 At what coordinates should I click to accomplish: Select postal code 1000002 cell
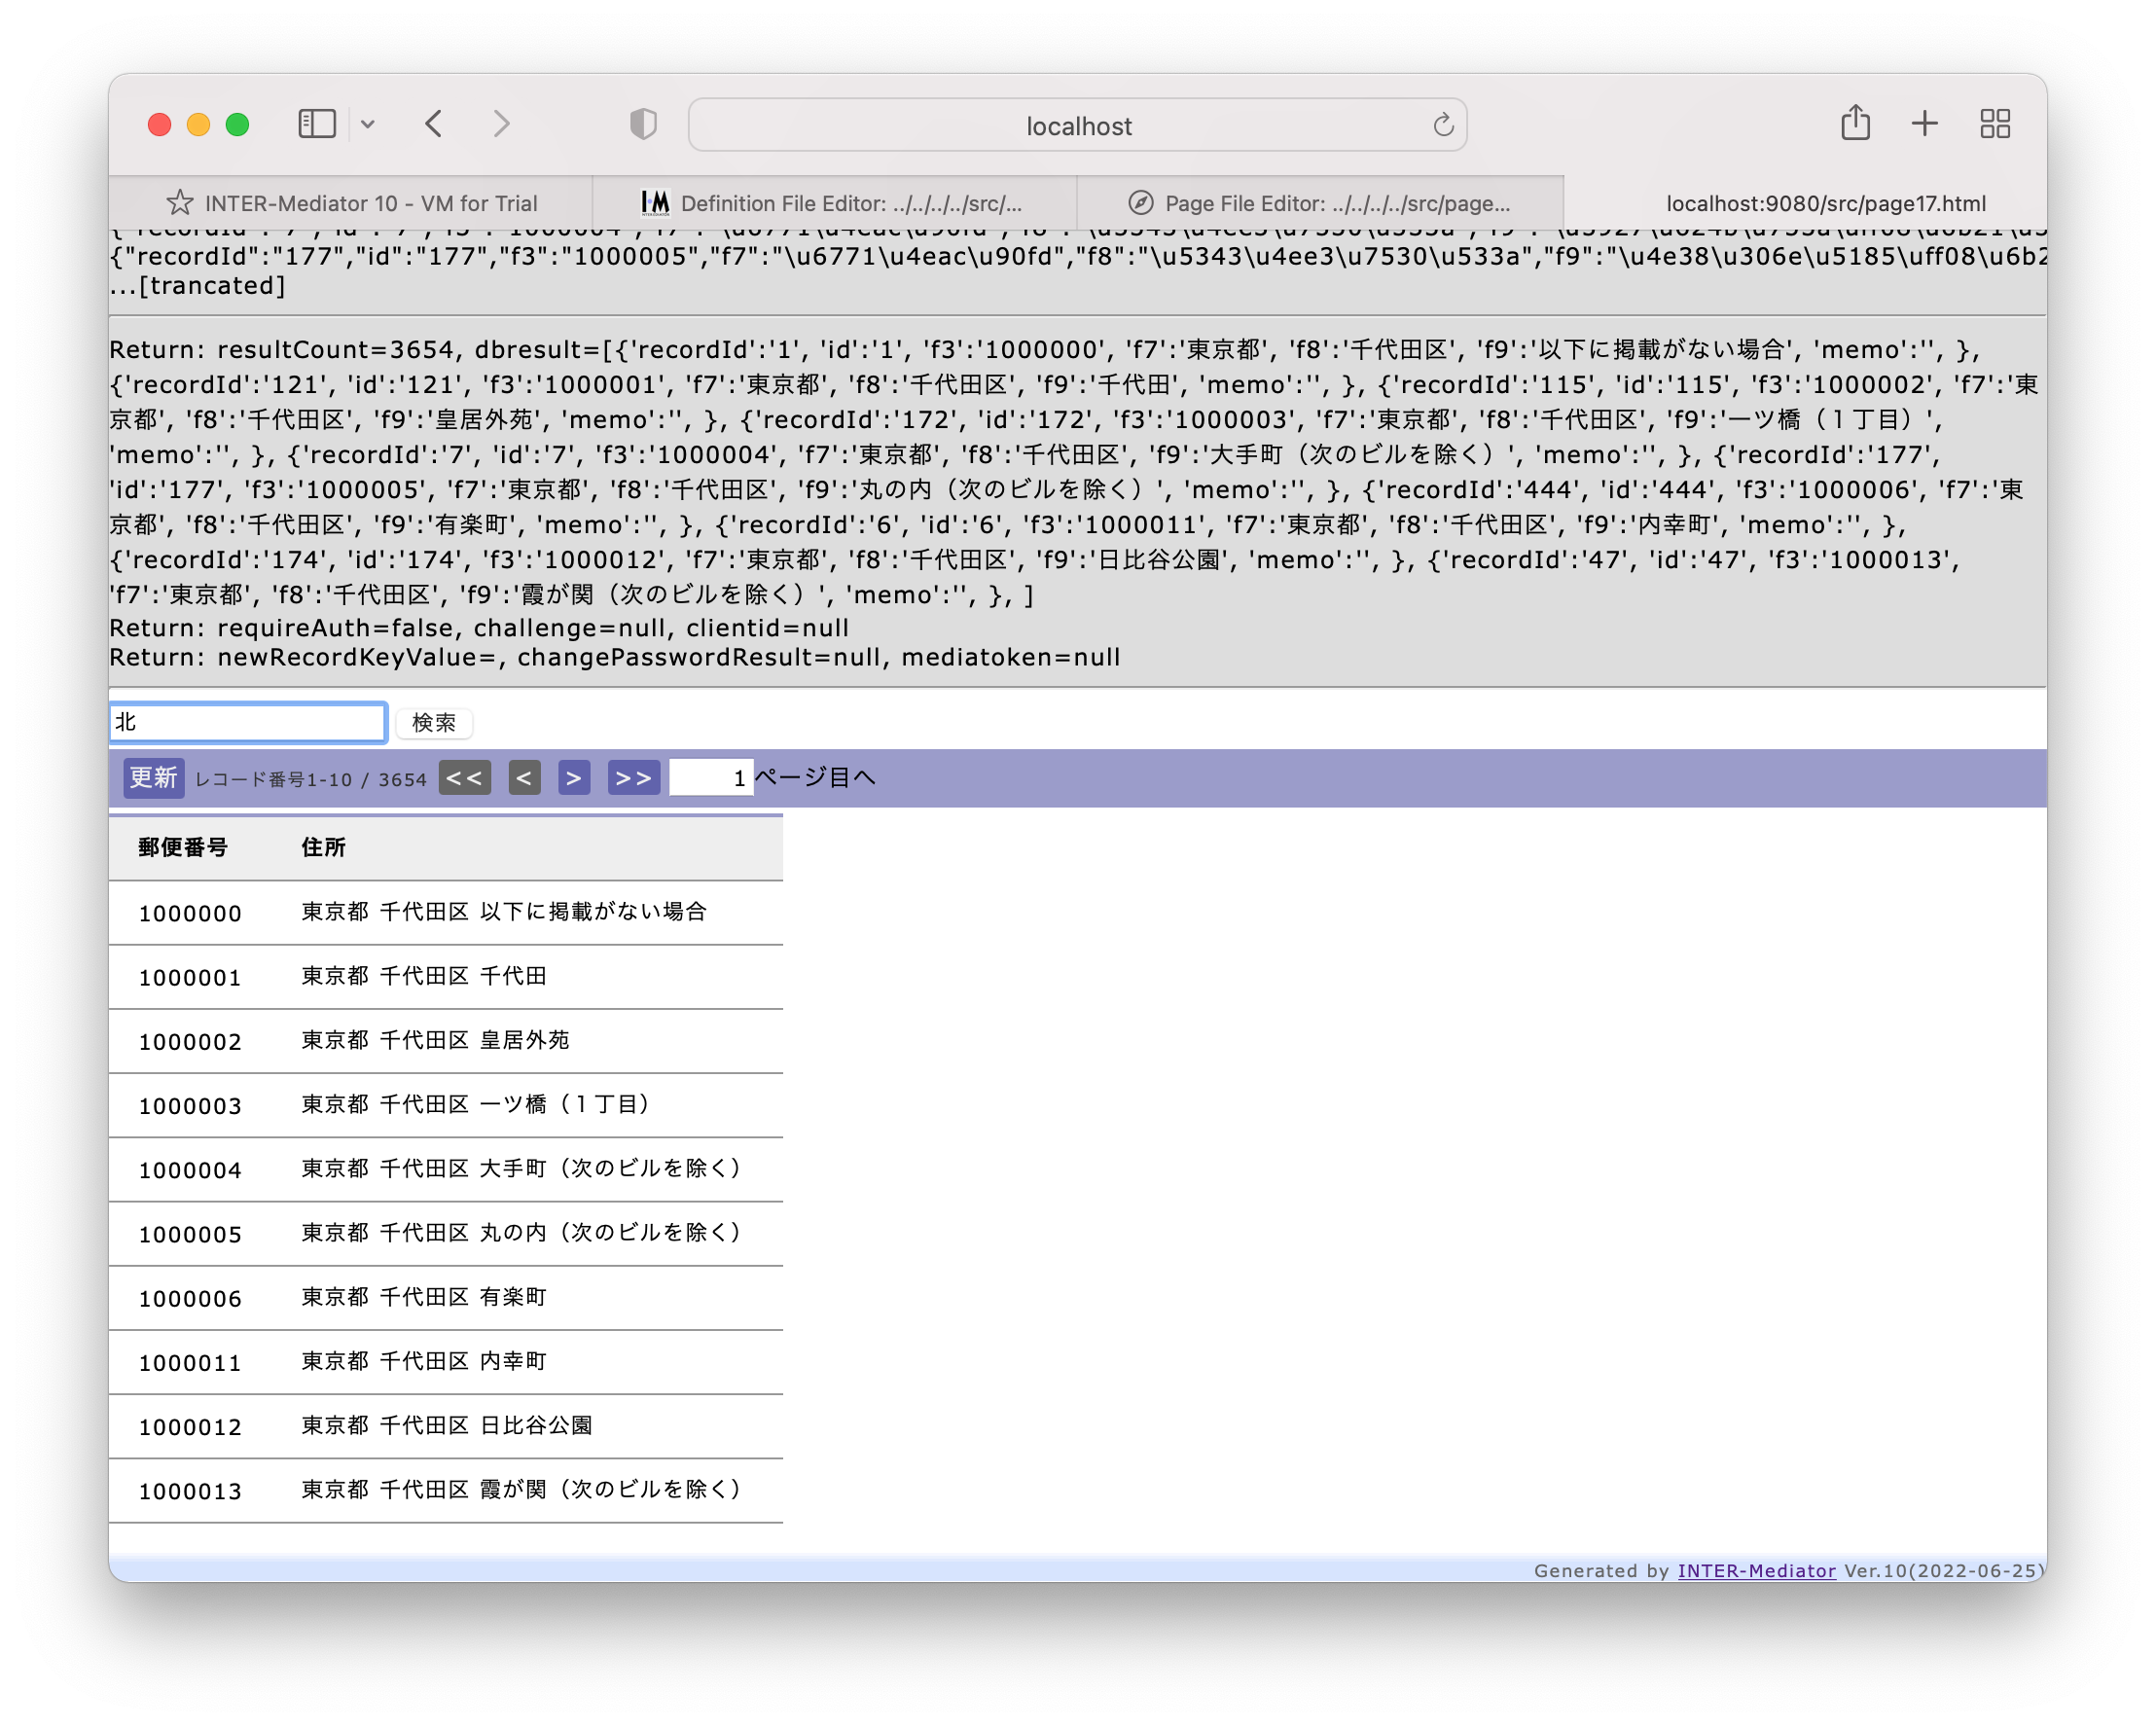[x=190, y=1041]
